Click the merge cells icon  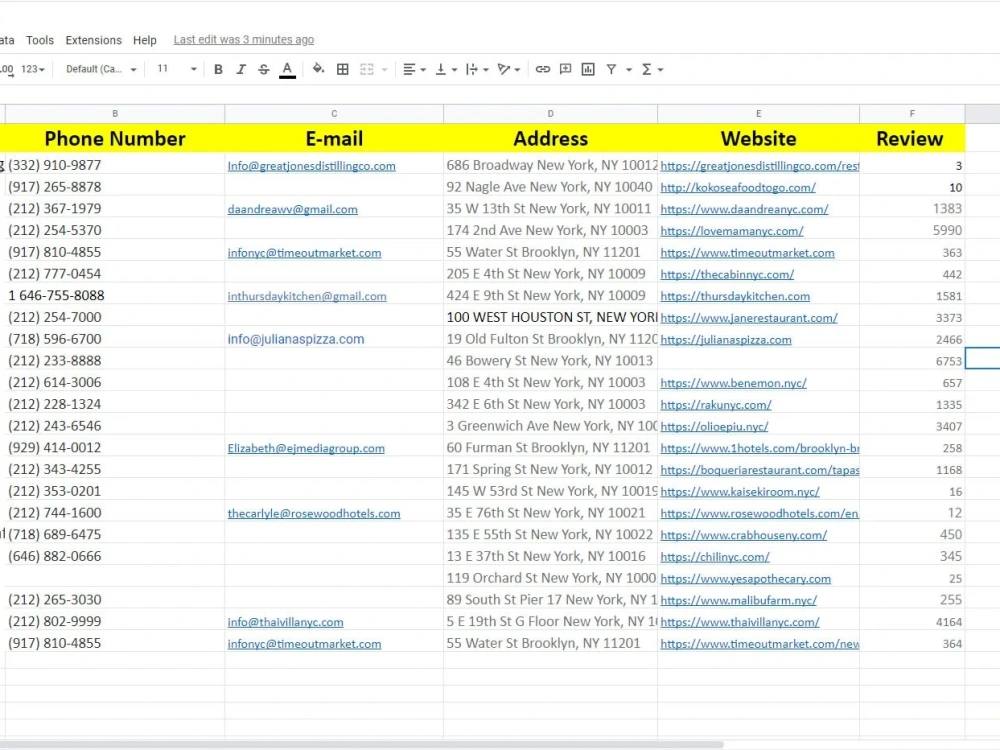click(x=367, y=70)
